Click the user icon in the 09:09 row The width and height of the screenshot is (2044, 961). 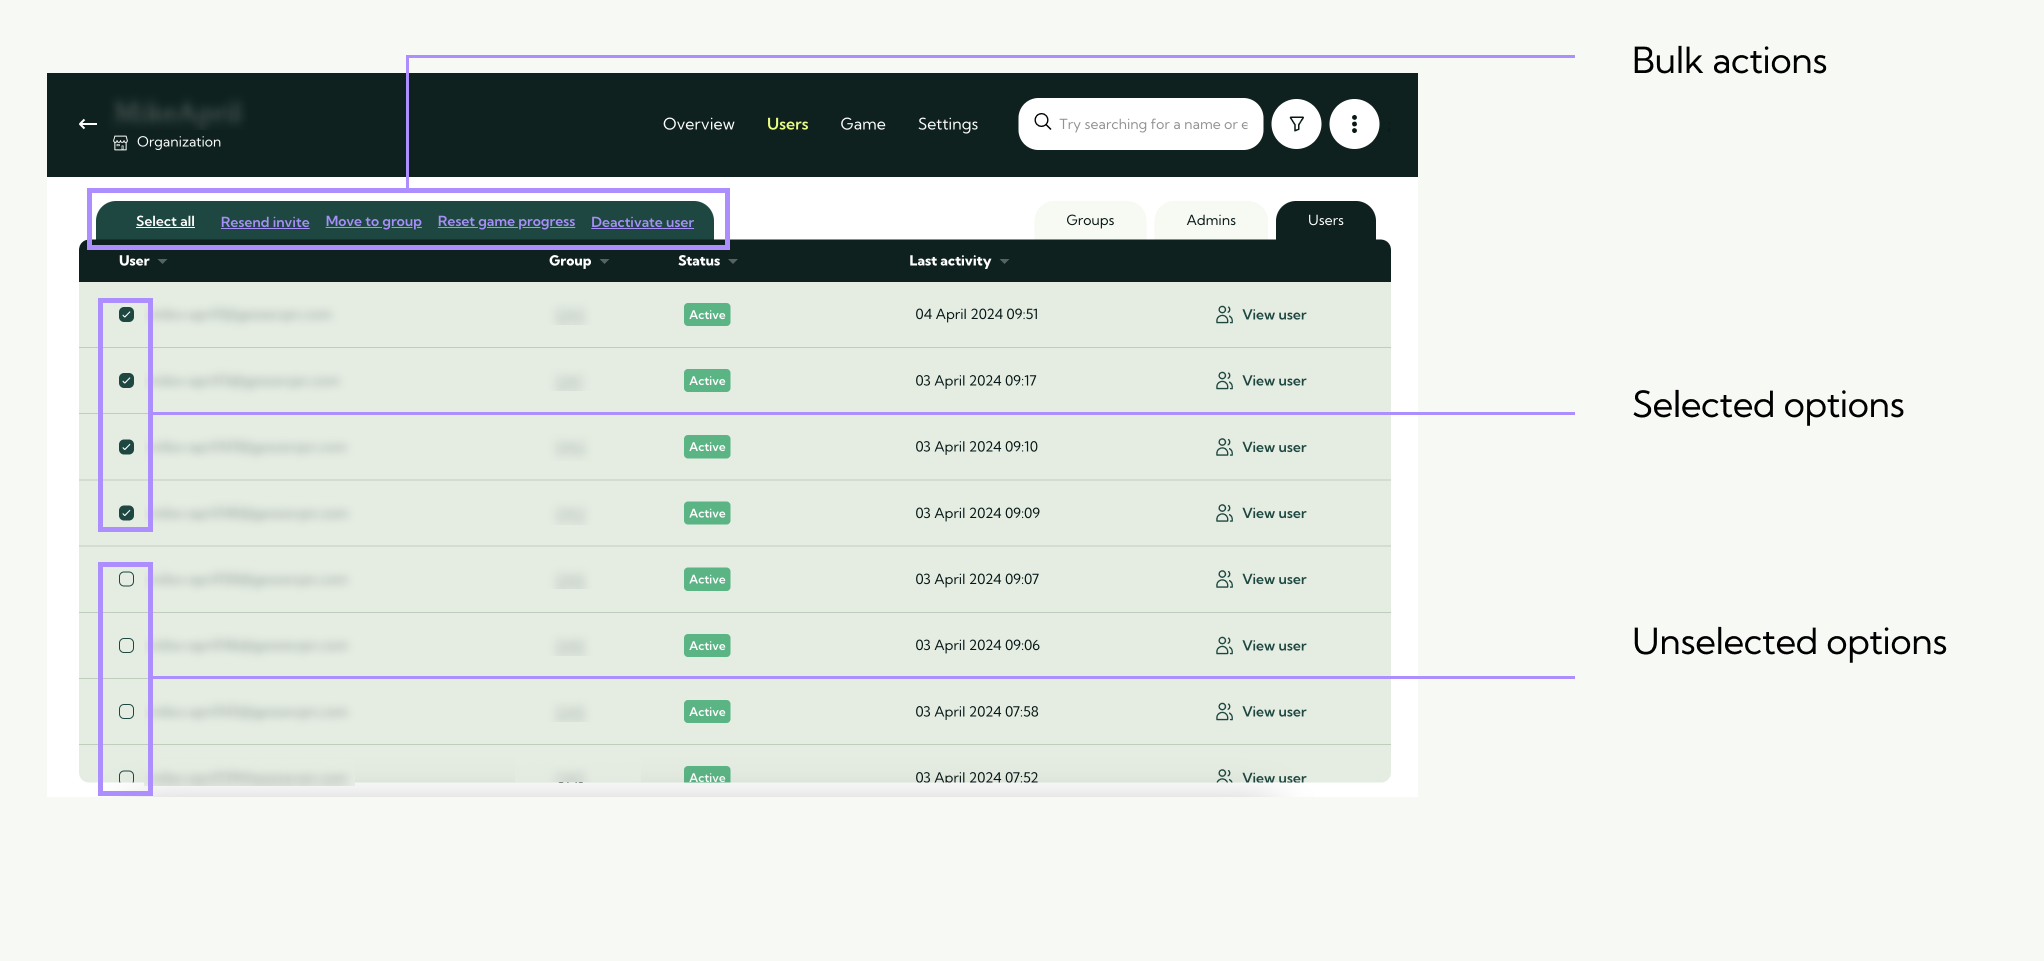(x=1224, y=513)
